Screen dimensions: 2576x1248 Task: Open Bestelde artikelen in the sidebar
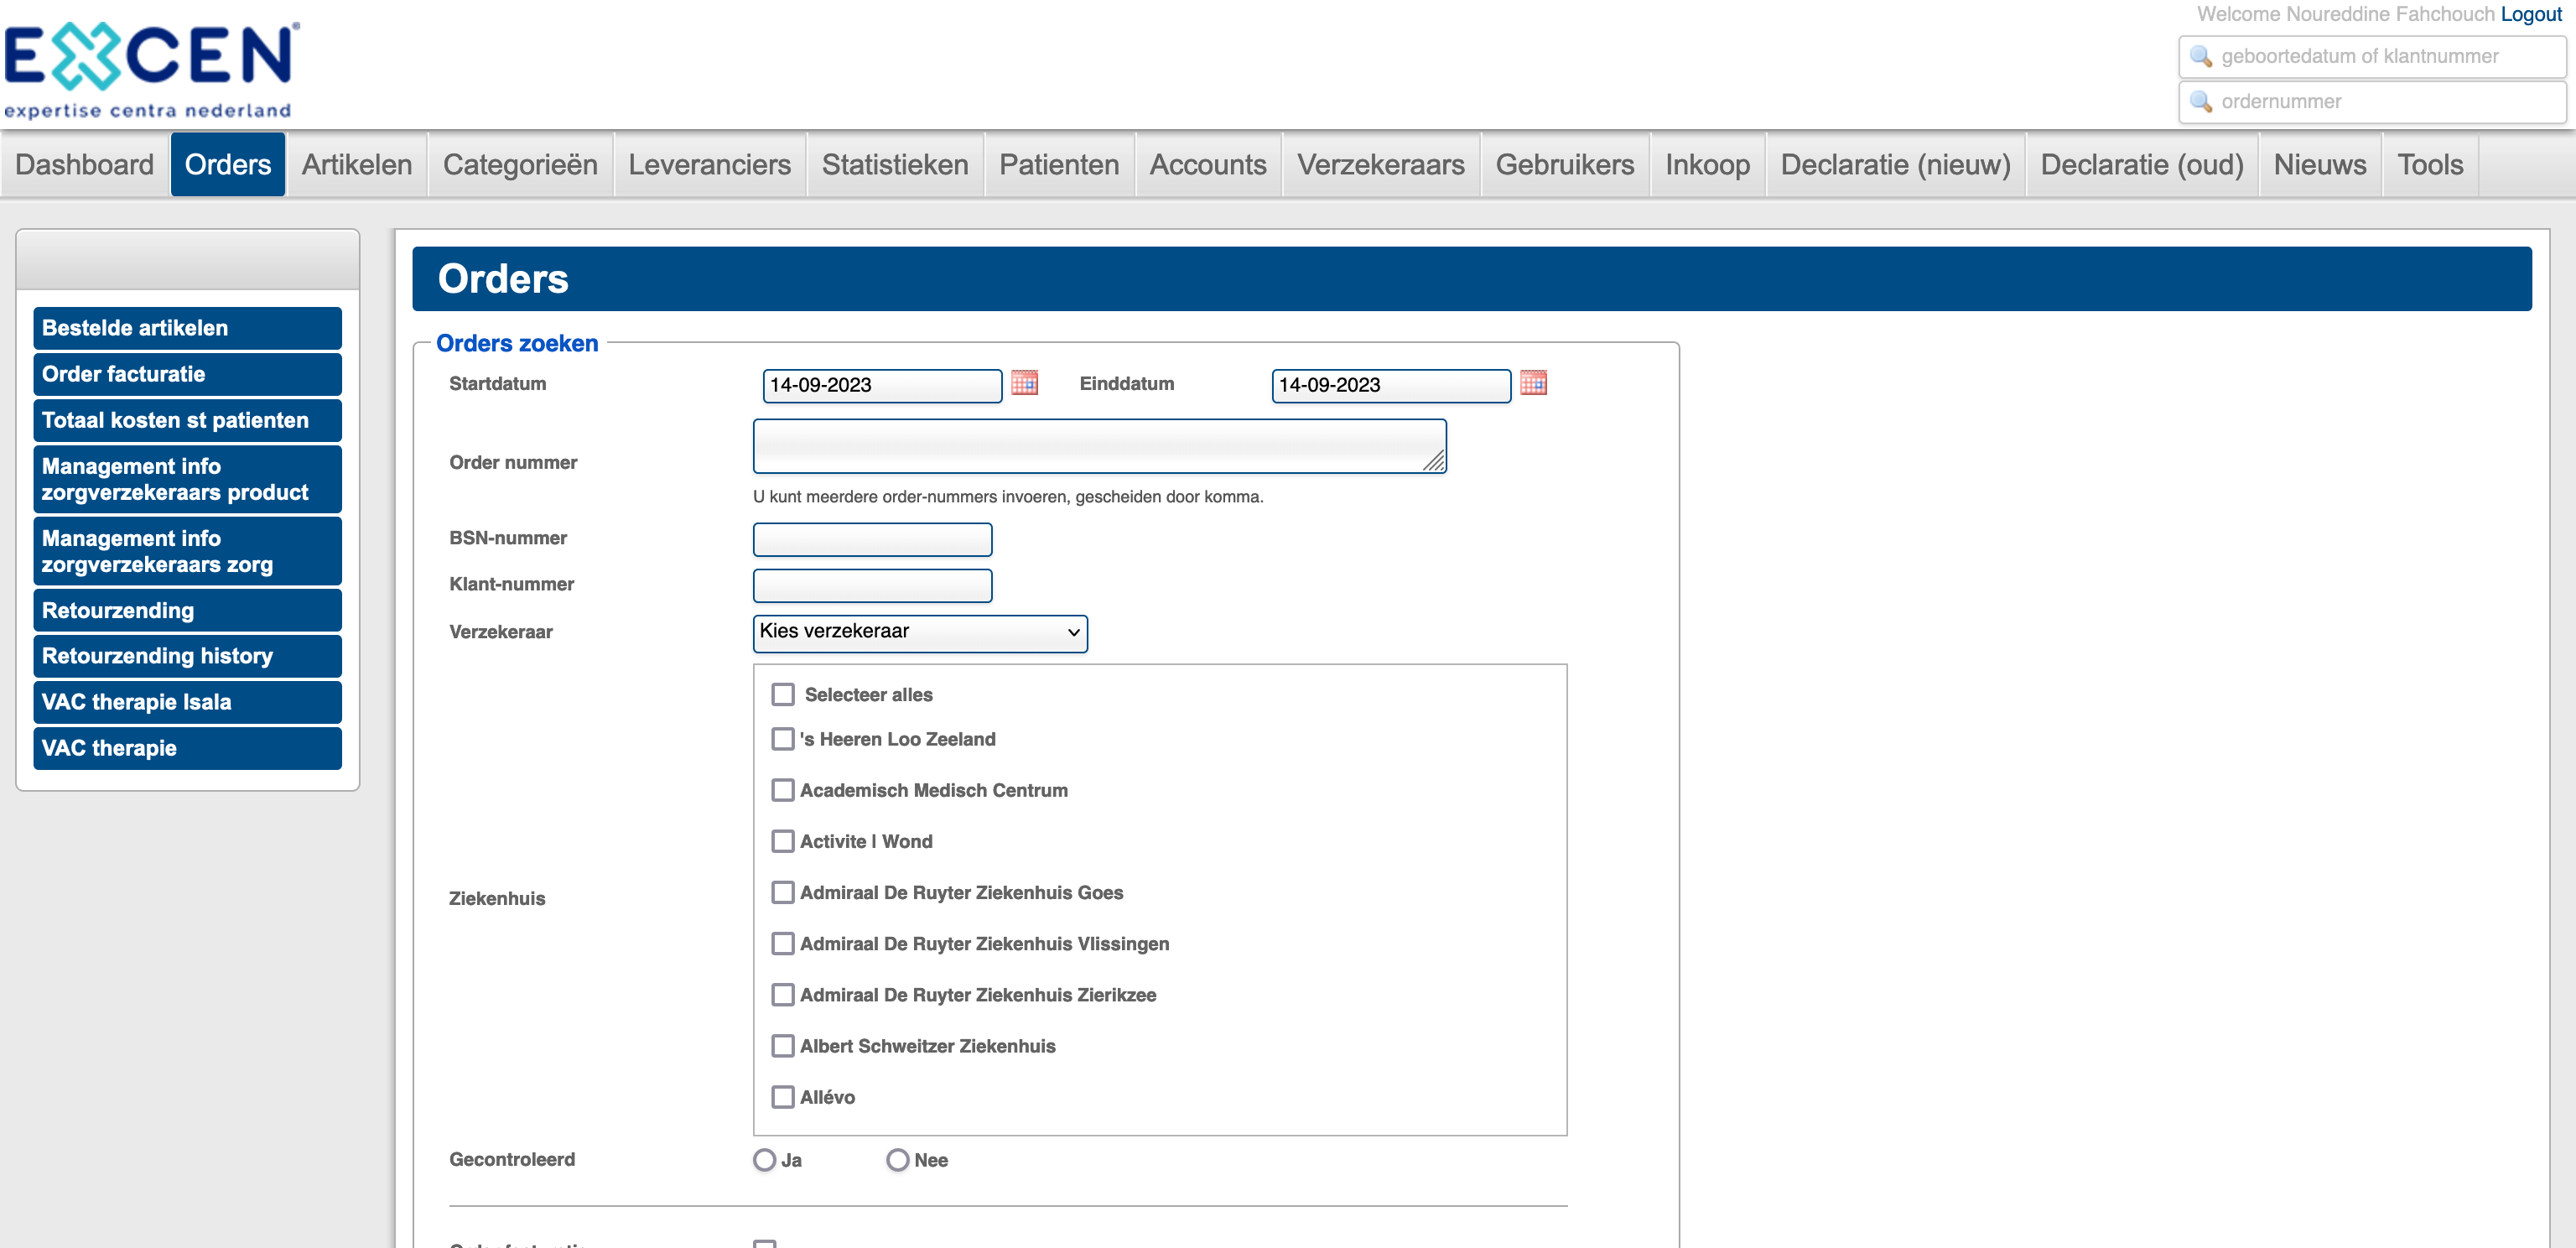click(188, 328)
